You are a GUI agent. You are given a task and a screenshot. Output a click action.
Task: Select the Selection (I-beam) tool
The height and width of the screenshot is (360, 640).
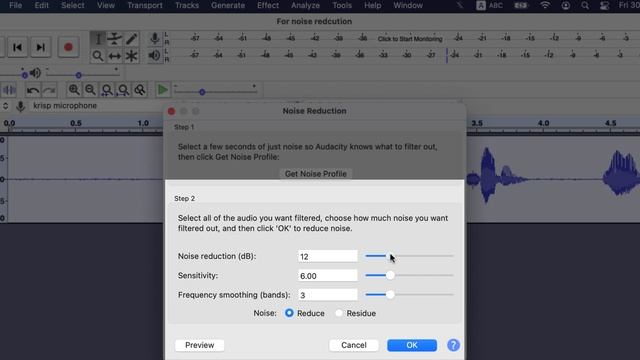coord(98,39)
